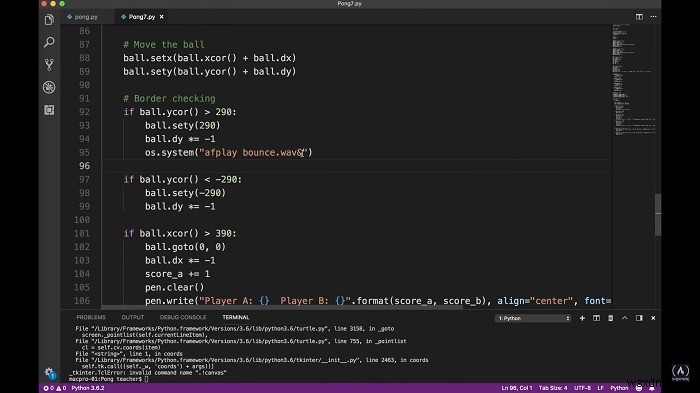
Task: Split the editor to the right
Action: [x=639, y=17]
